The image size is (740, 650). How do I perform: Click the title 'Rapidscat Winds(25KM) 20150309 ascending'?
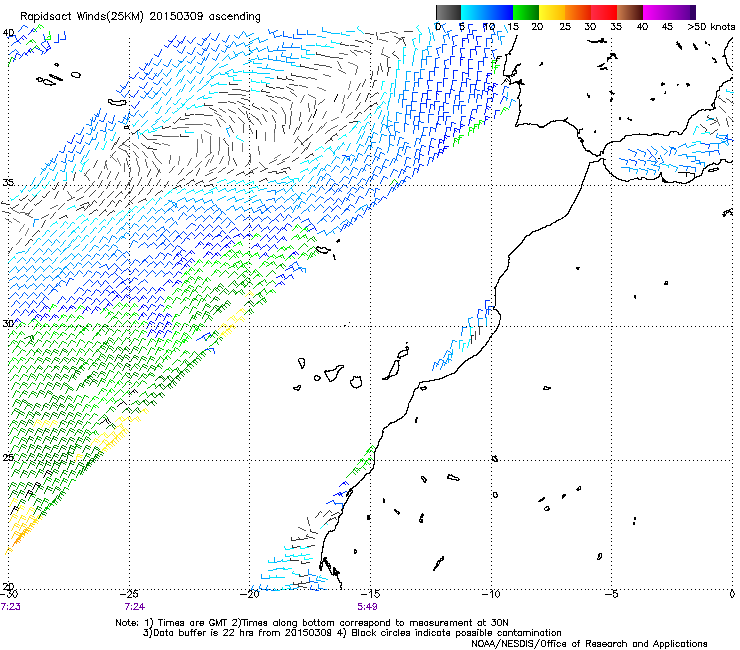coord(140,17)
